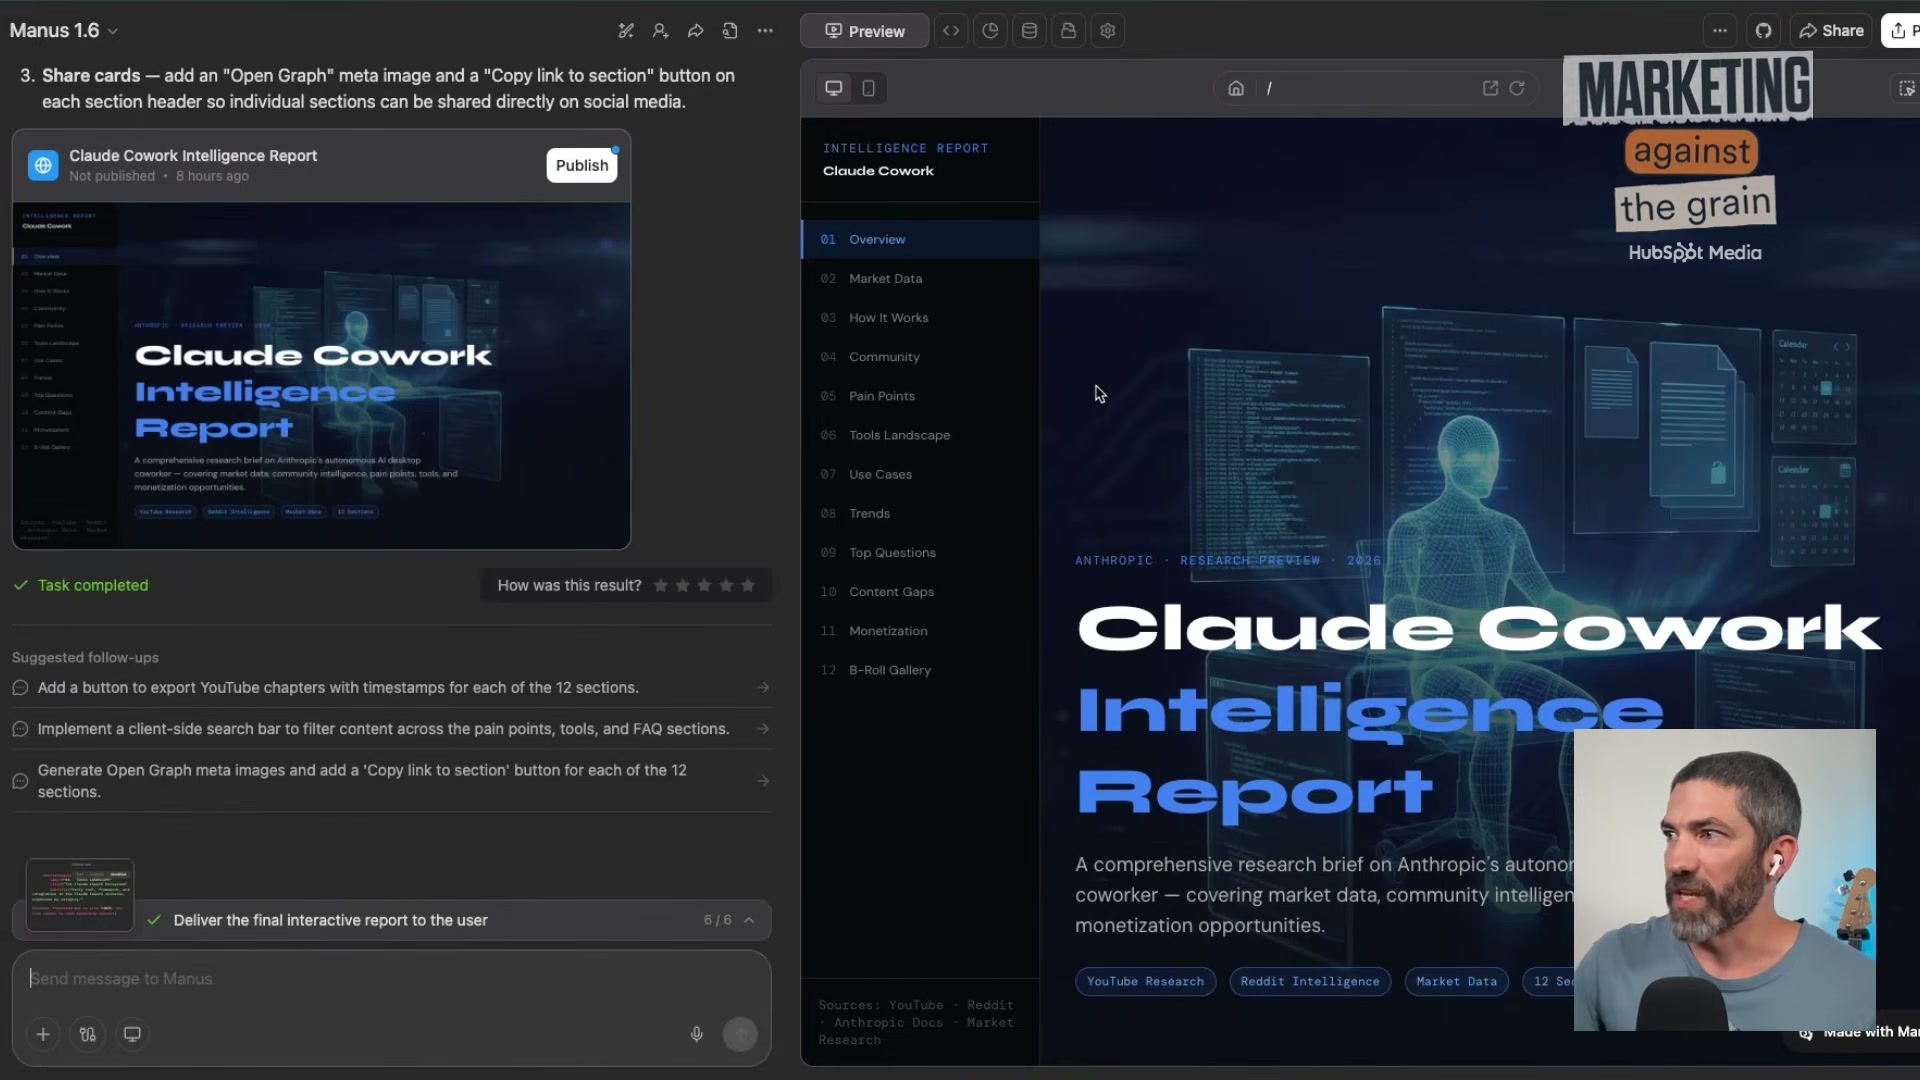Open the dashboard tab icon in top toolbar
The image size is (1920, 1080).
click(x=990, y=31)
